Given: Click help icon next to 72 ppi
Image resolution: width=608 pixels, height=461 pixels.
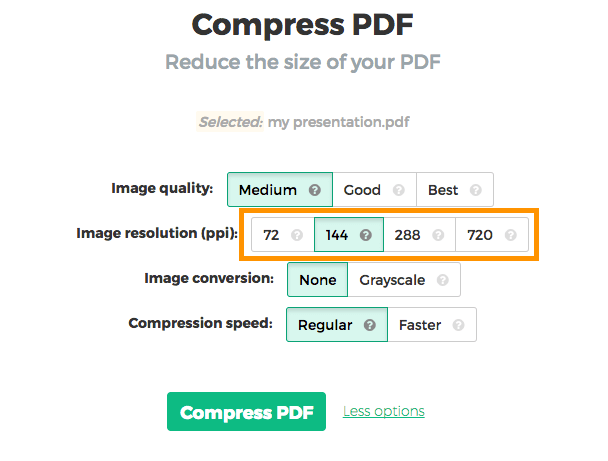Looking at the screenshot, I should click(296, 236).
